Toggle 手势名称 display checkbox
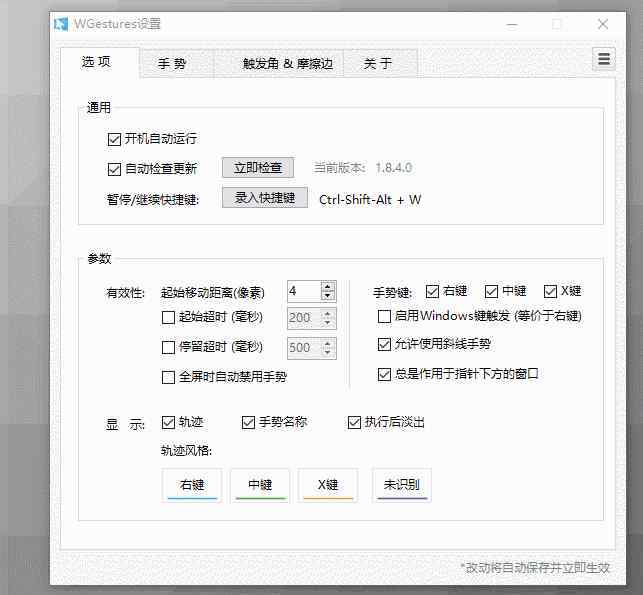This screenshot has height=595, width=643. pos(249,422)
